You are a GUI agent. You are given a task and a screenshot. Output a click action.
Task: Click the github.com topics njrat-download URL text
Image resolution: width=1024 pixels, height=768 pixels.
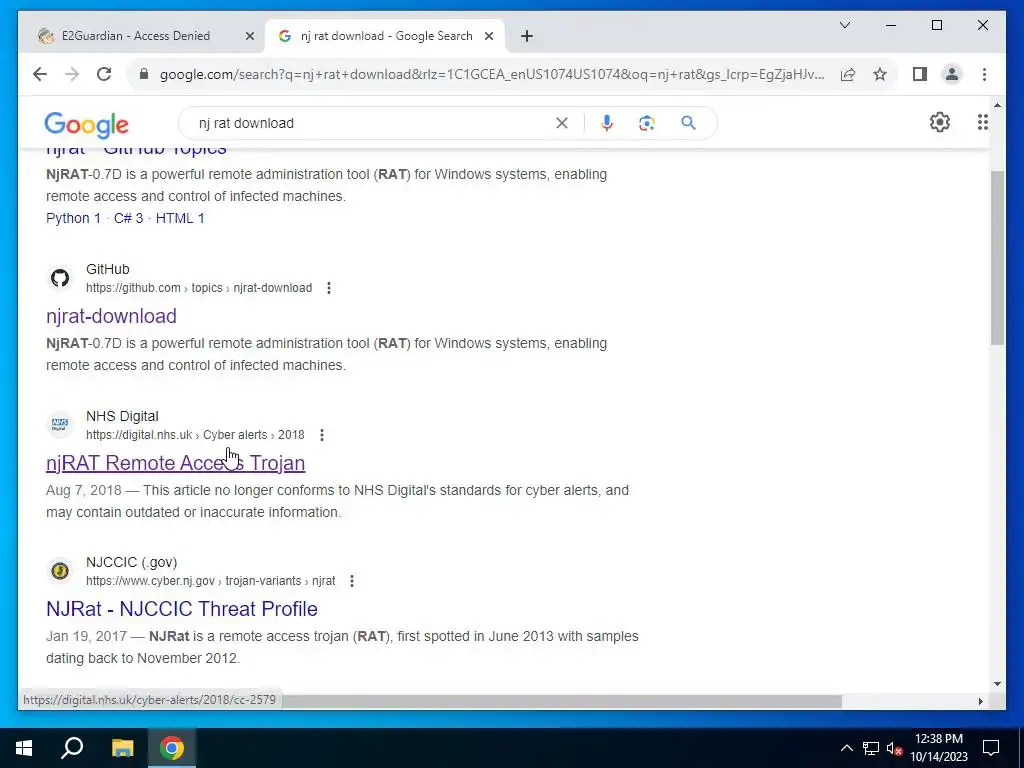(199, 288)
